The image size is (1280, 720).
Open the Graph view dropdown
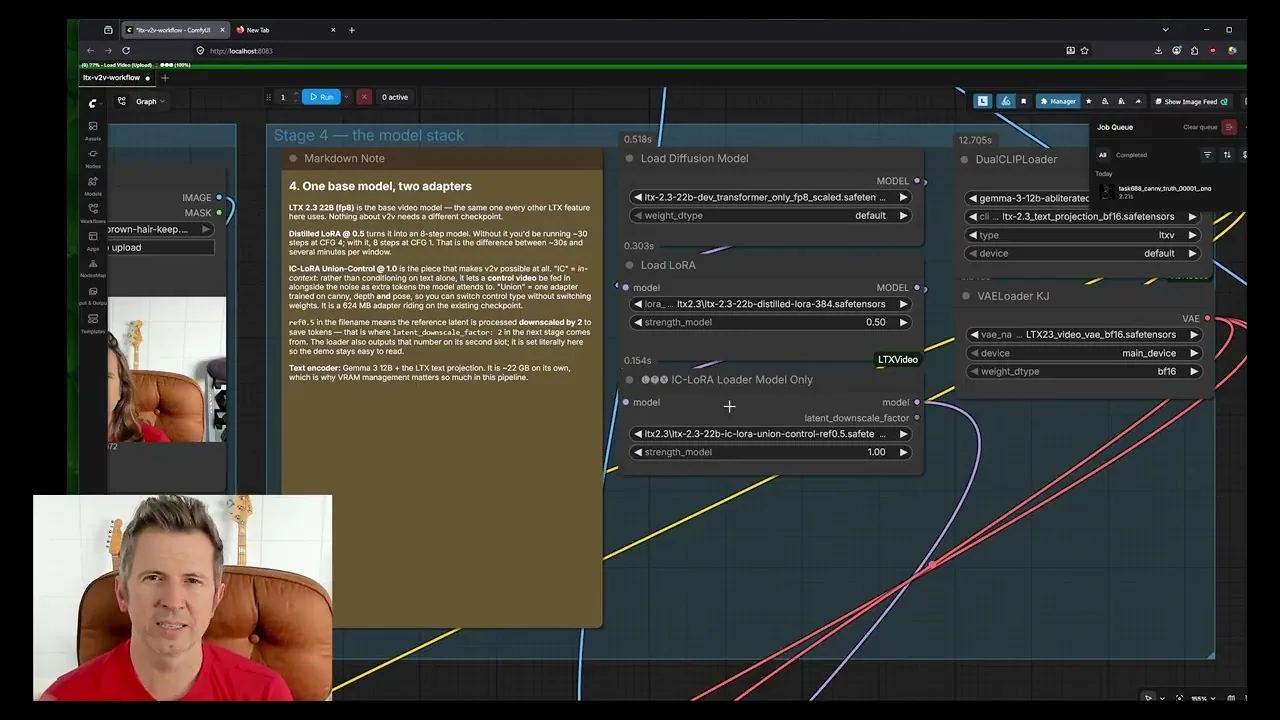click(143, 101)
